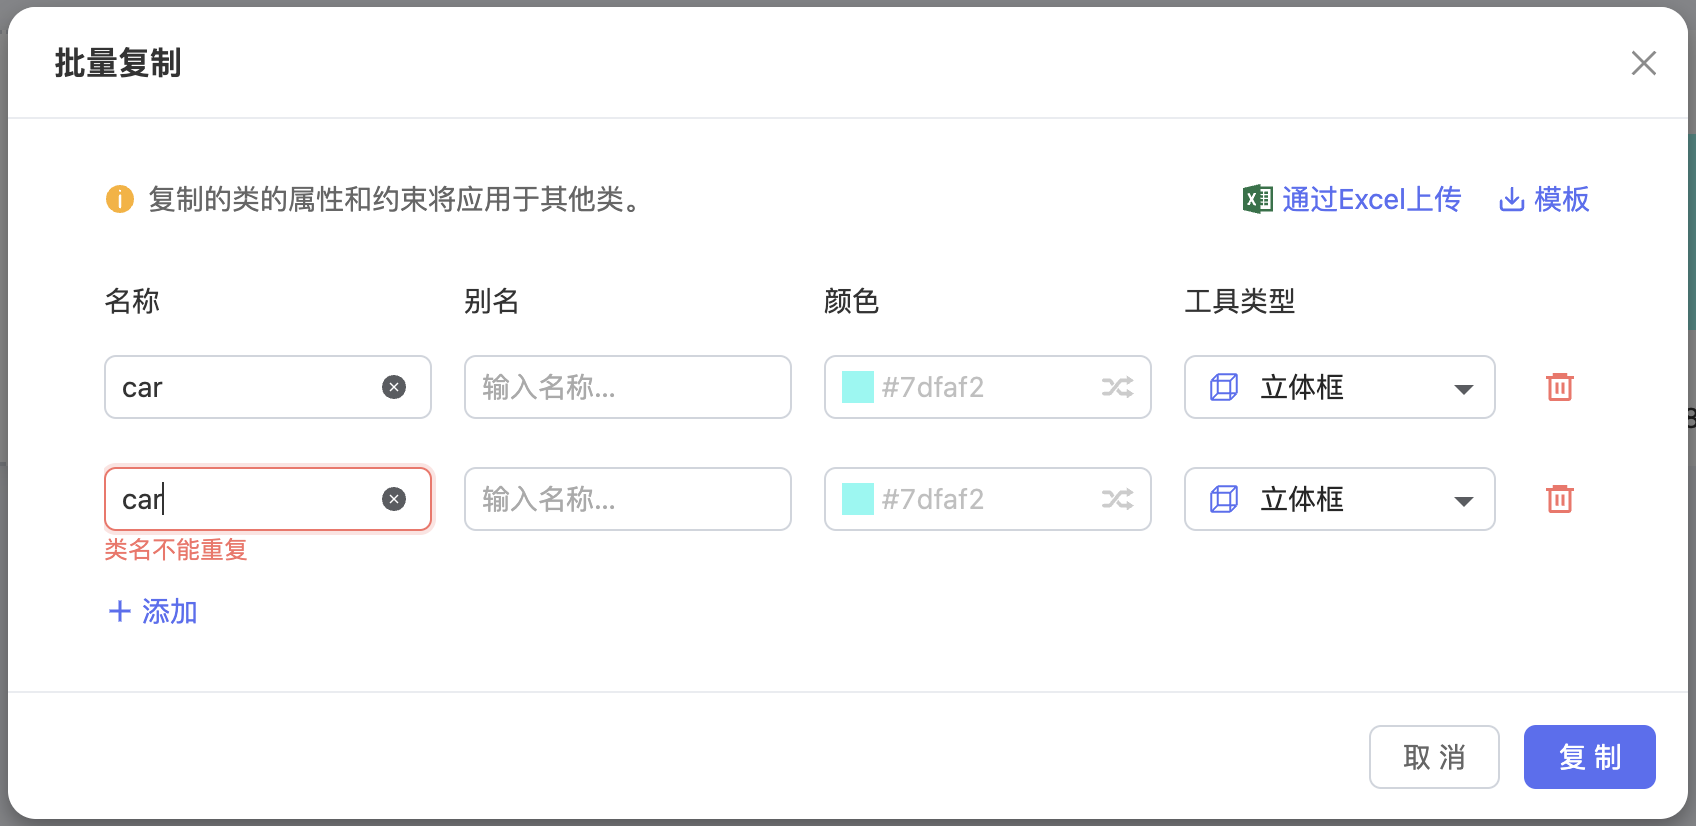Close the 批量复制 dialog
1696x826 pixels.
pyautogui.click(x=1643, y=63)
